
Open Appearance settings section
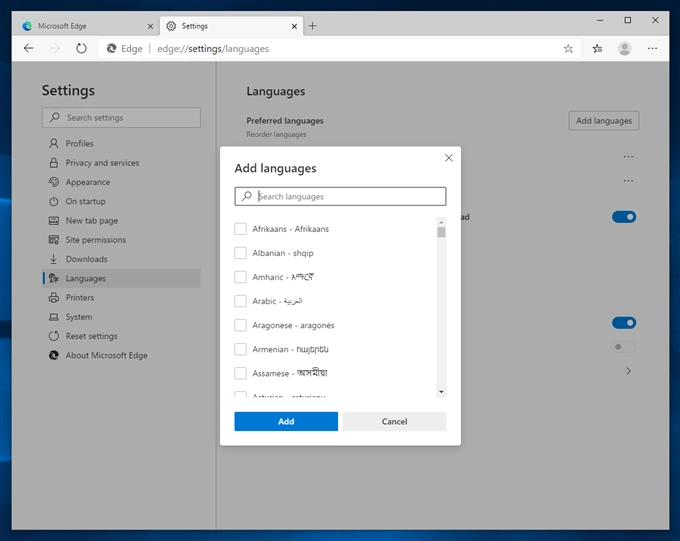tap(121, 182)
